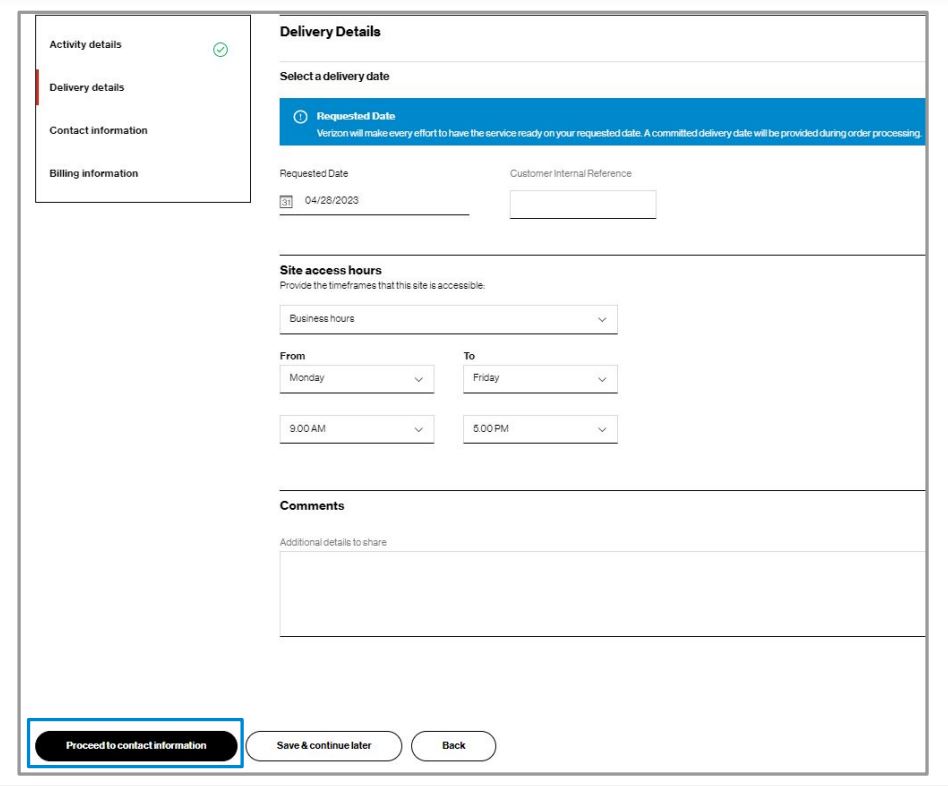948x786 pixels.
Task: Click the Select a delivery date heading
Action: tap(334, 76)
